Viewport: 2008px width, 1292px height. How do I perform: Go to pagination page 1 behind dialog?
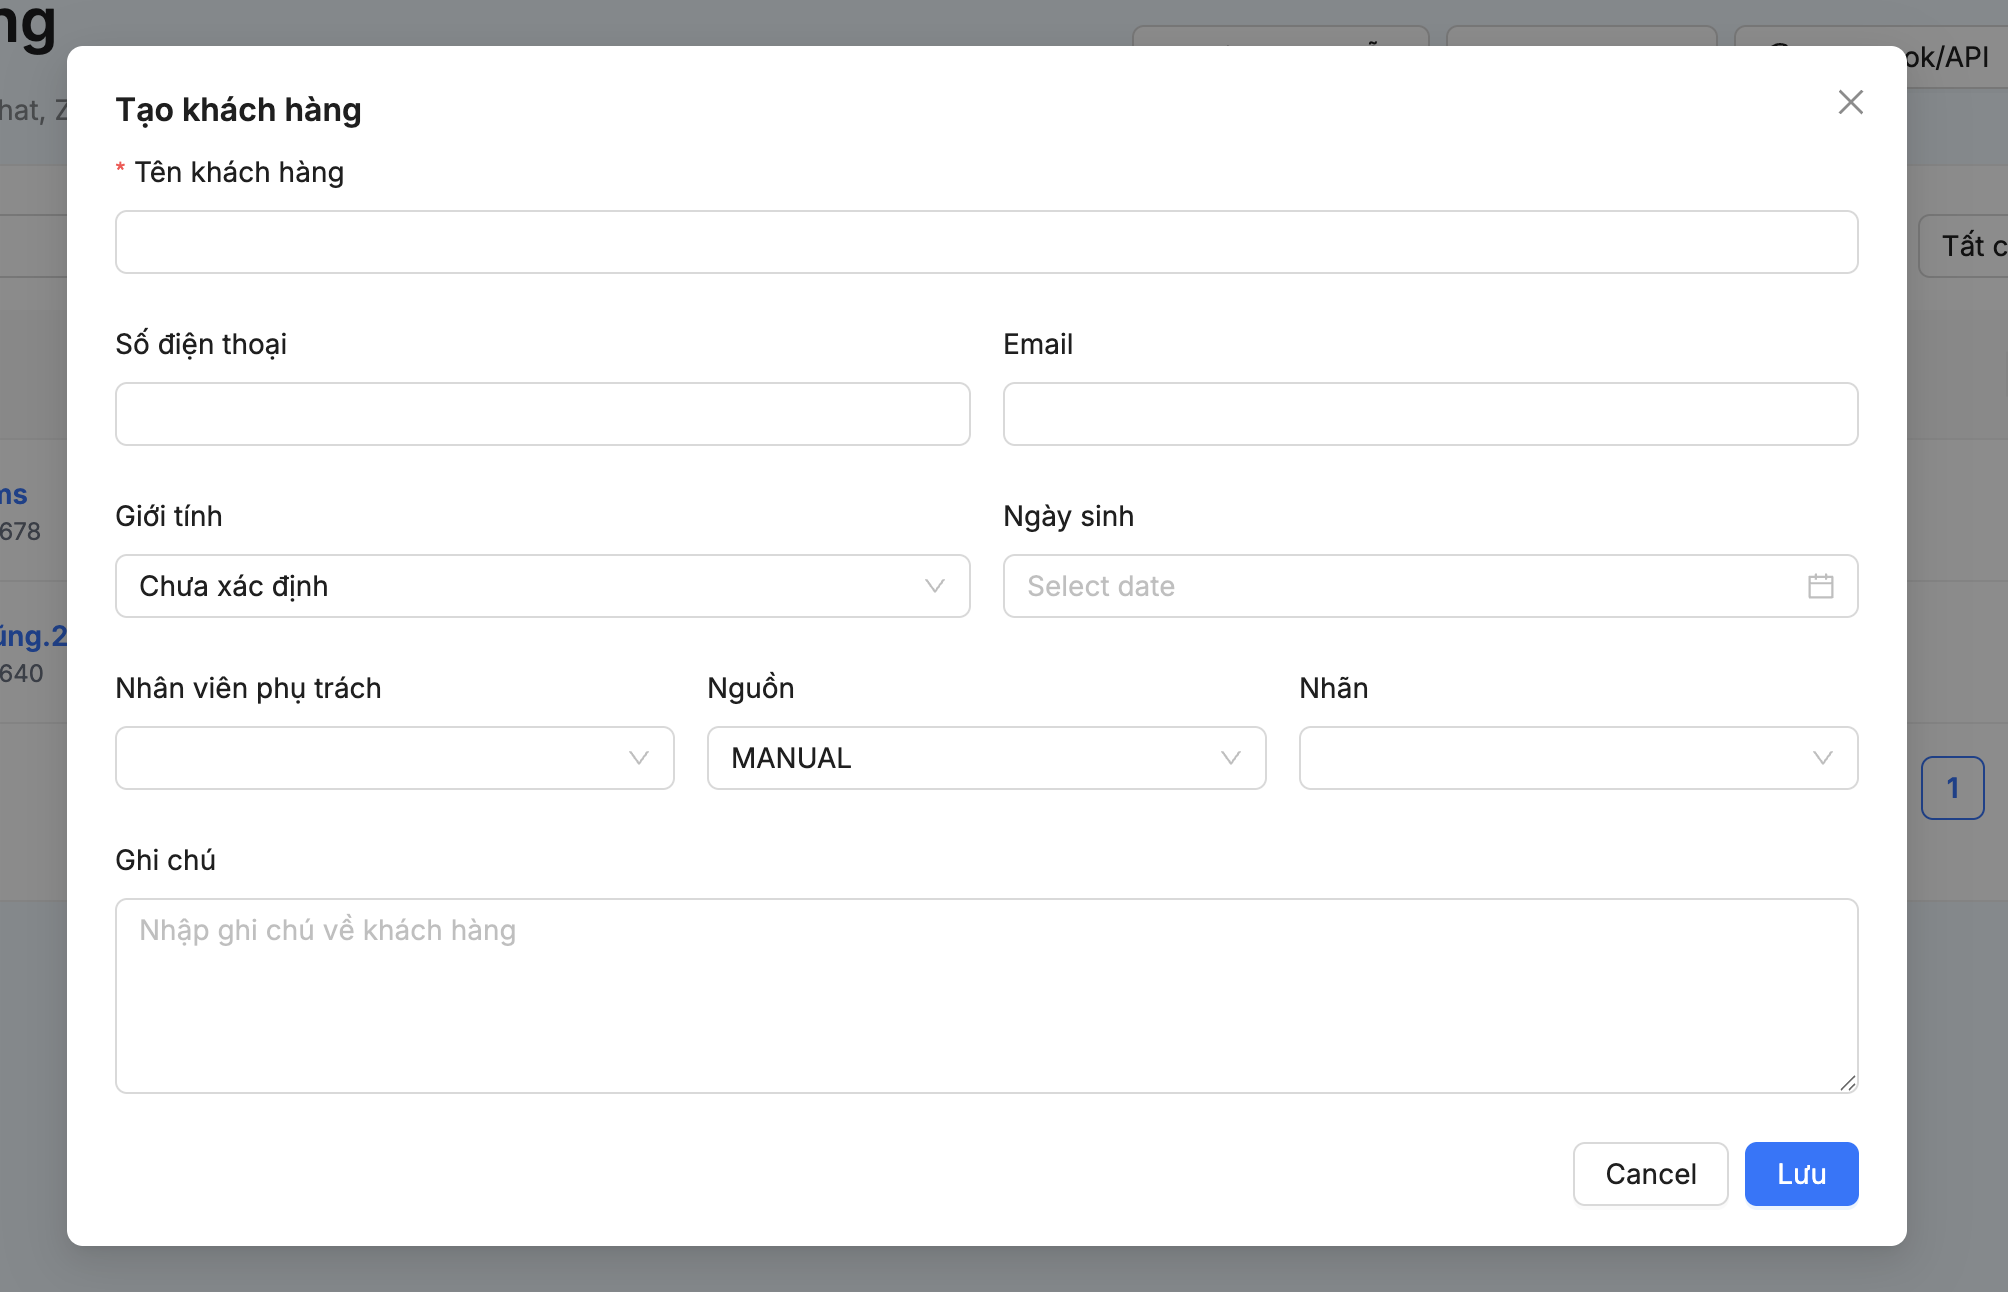pyautogui.click(x=1952, y=788)
